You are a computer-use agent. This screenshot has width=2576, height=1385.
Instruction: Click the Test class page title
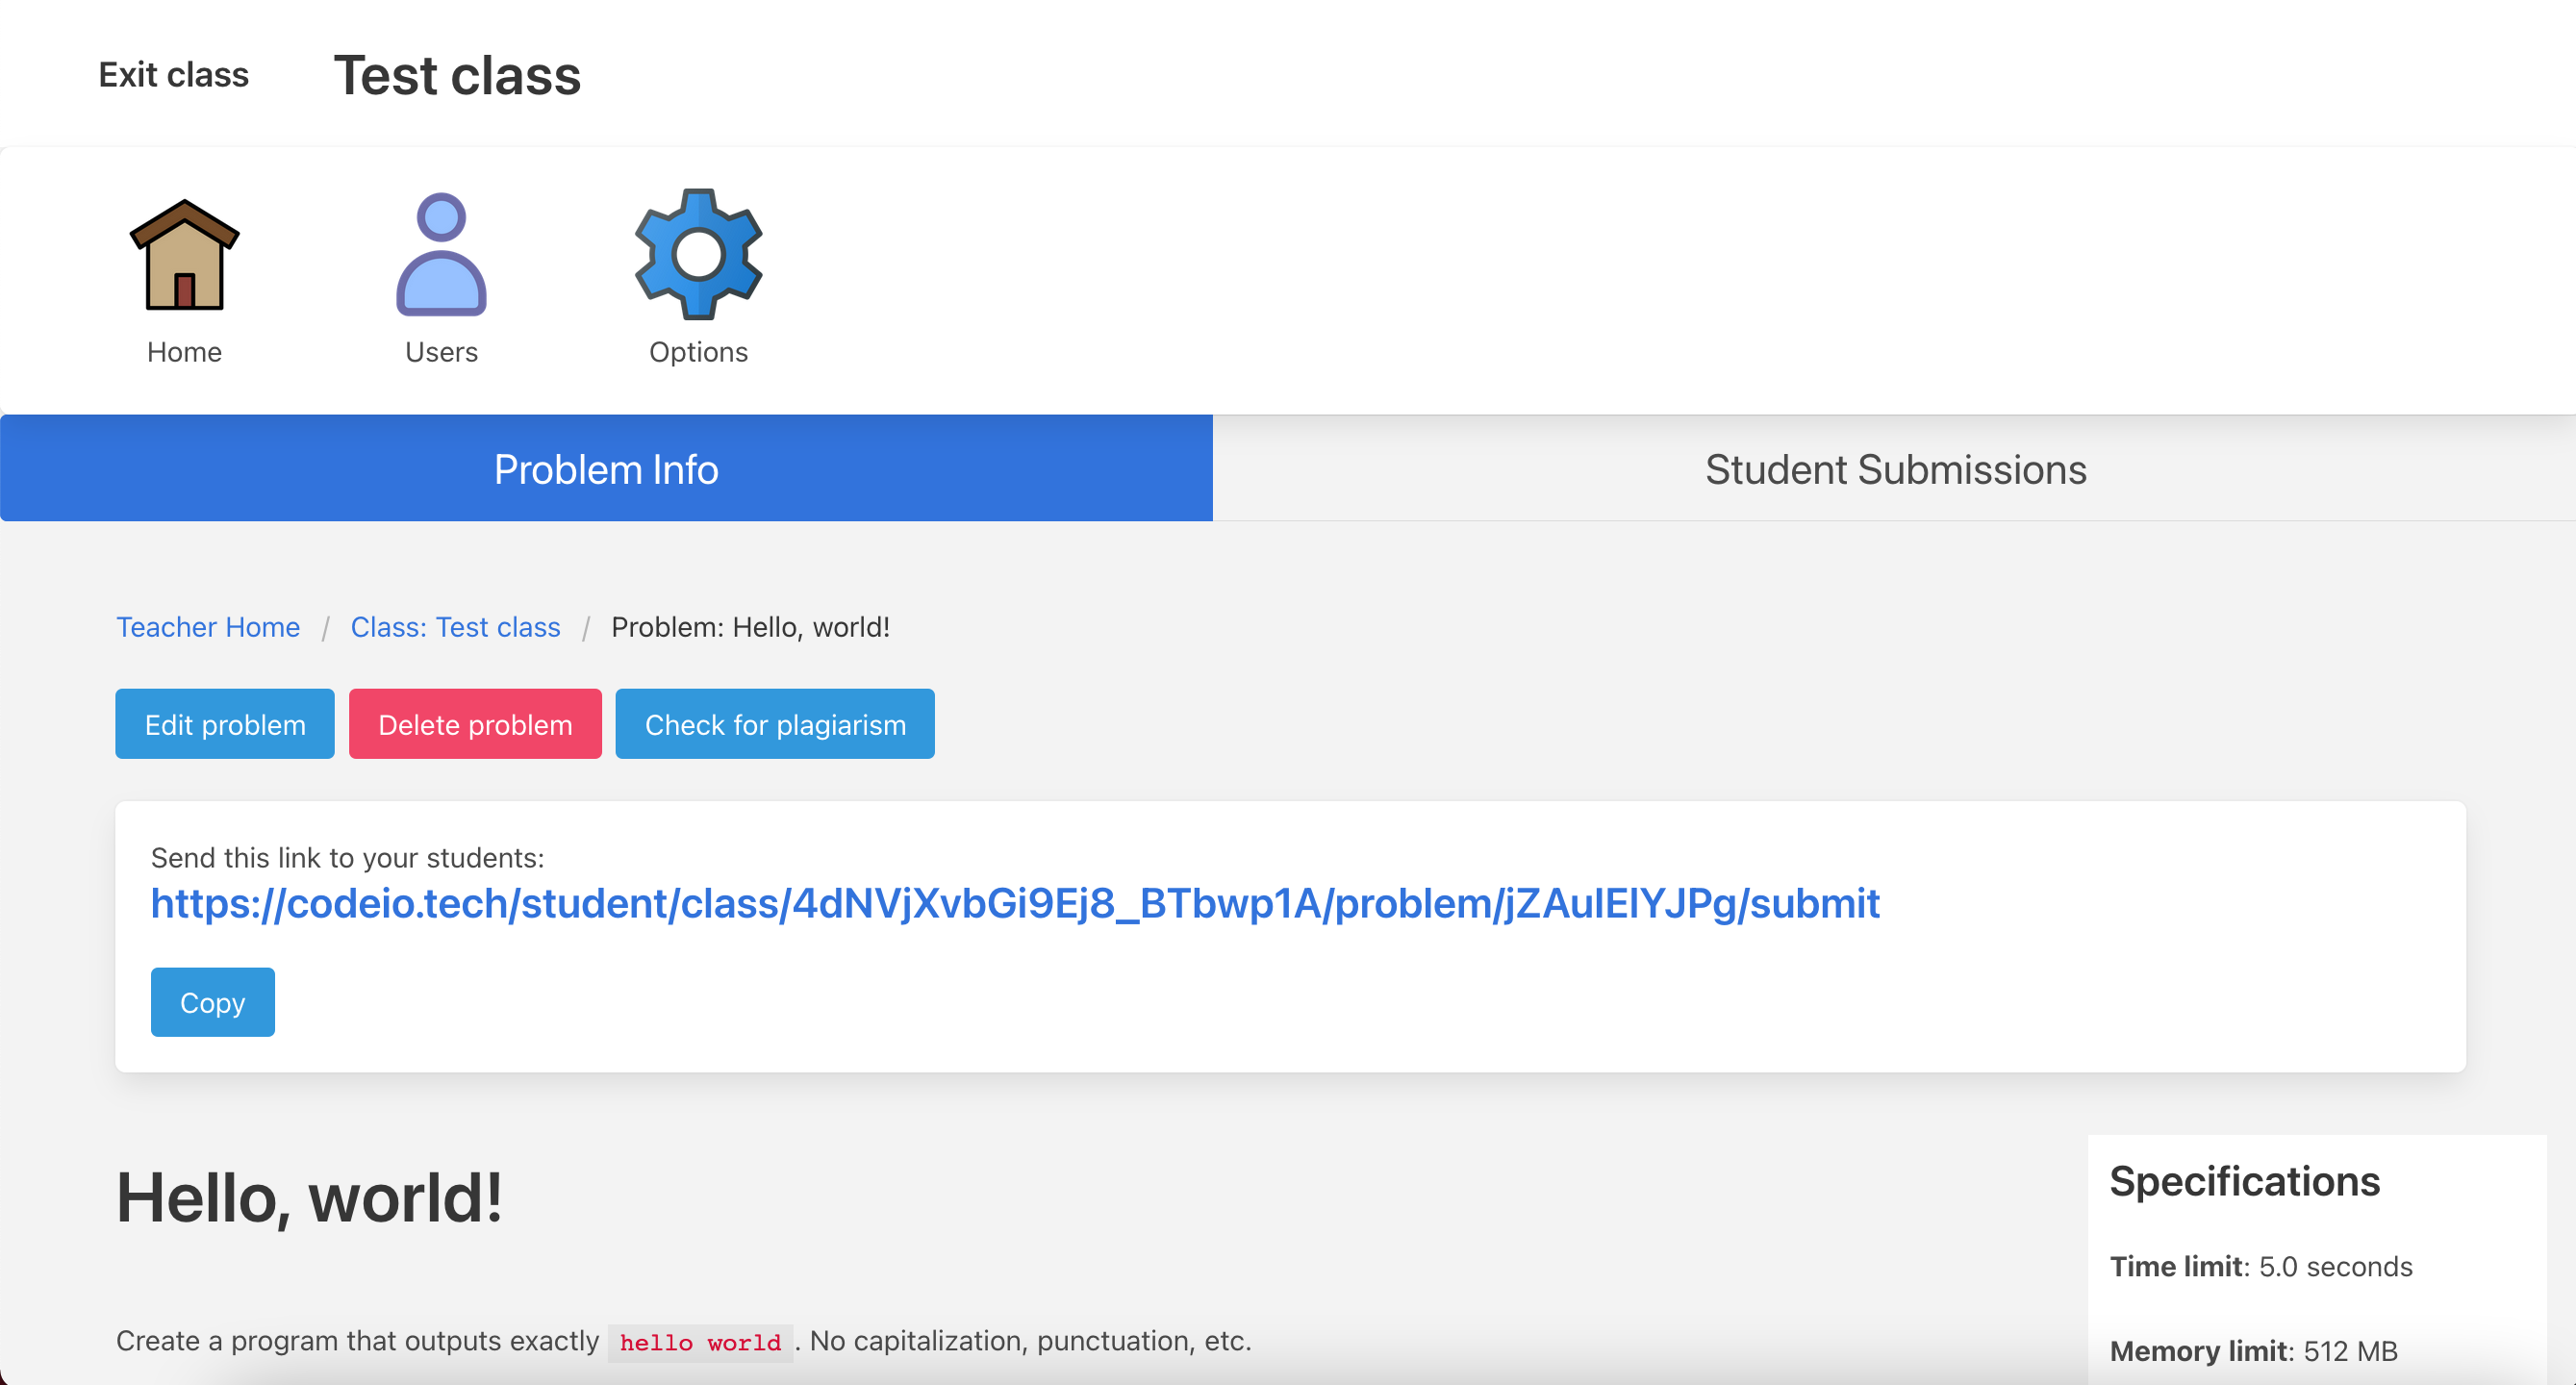click(457, 76)
